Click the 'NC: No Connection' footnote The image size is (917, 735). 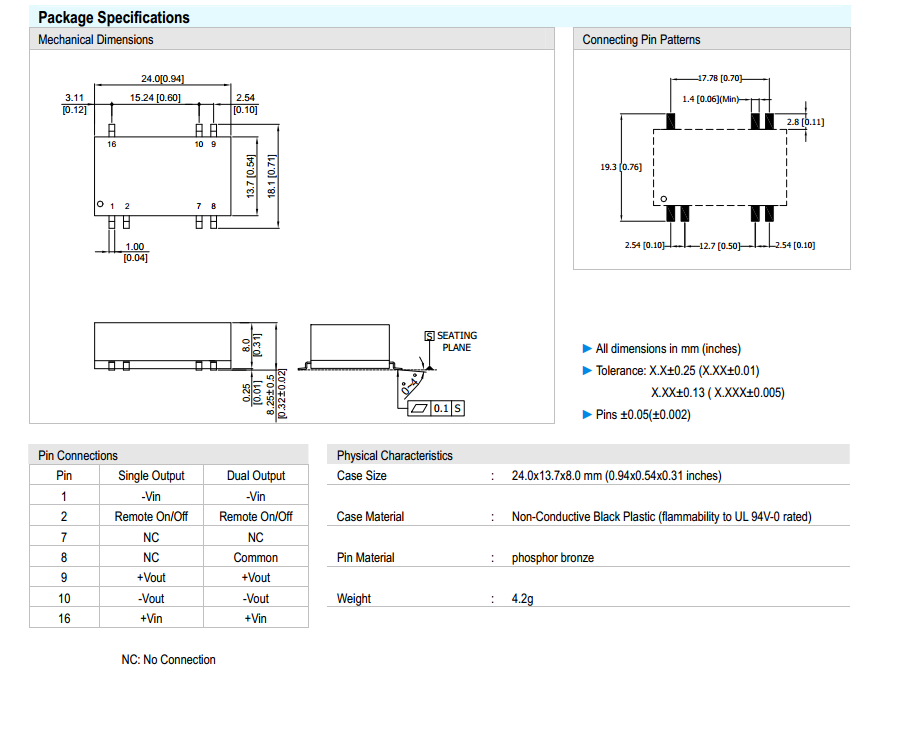click(x=168, y=660)
